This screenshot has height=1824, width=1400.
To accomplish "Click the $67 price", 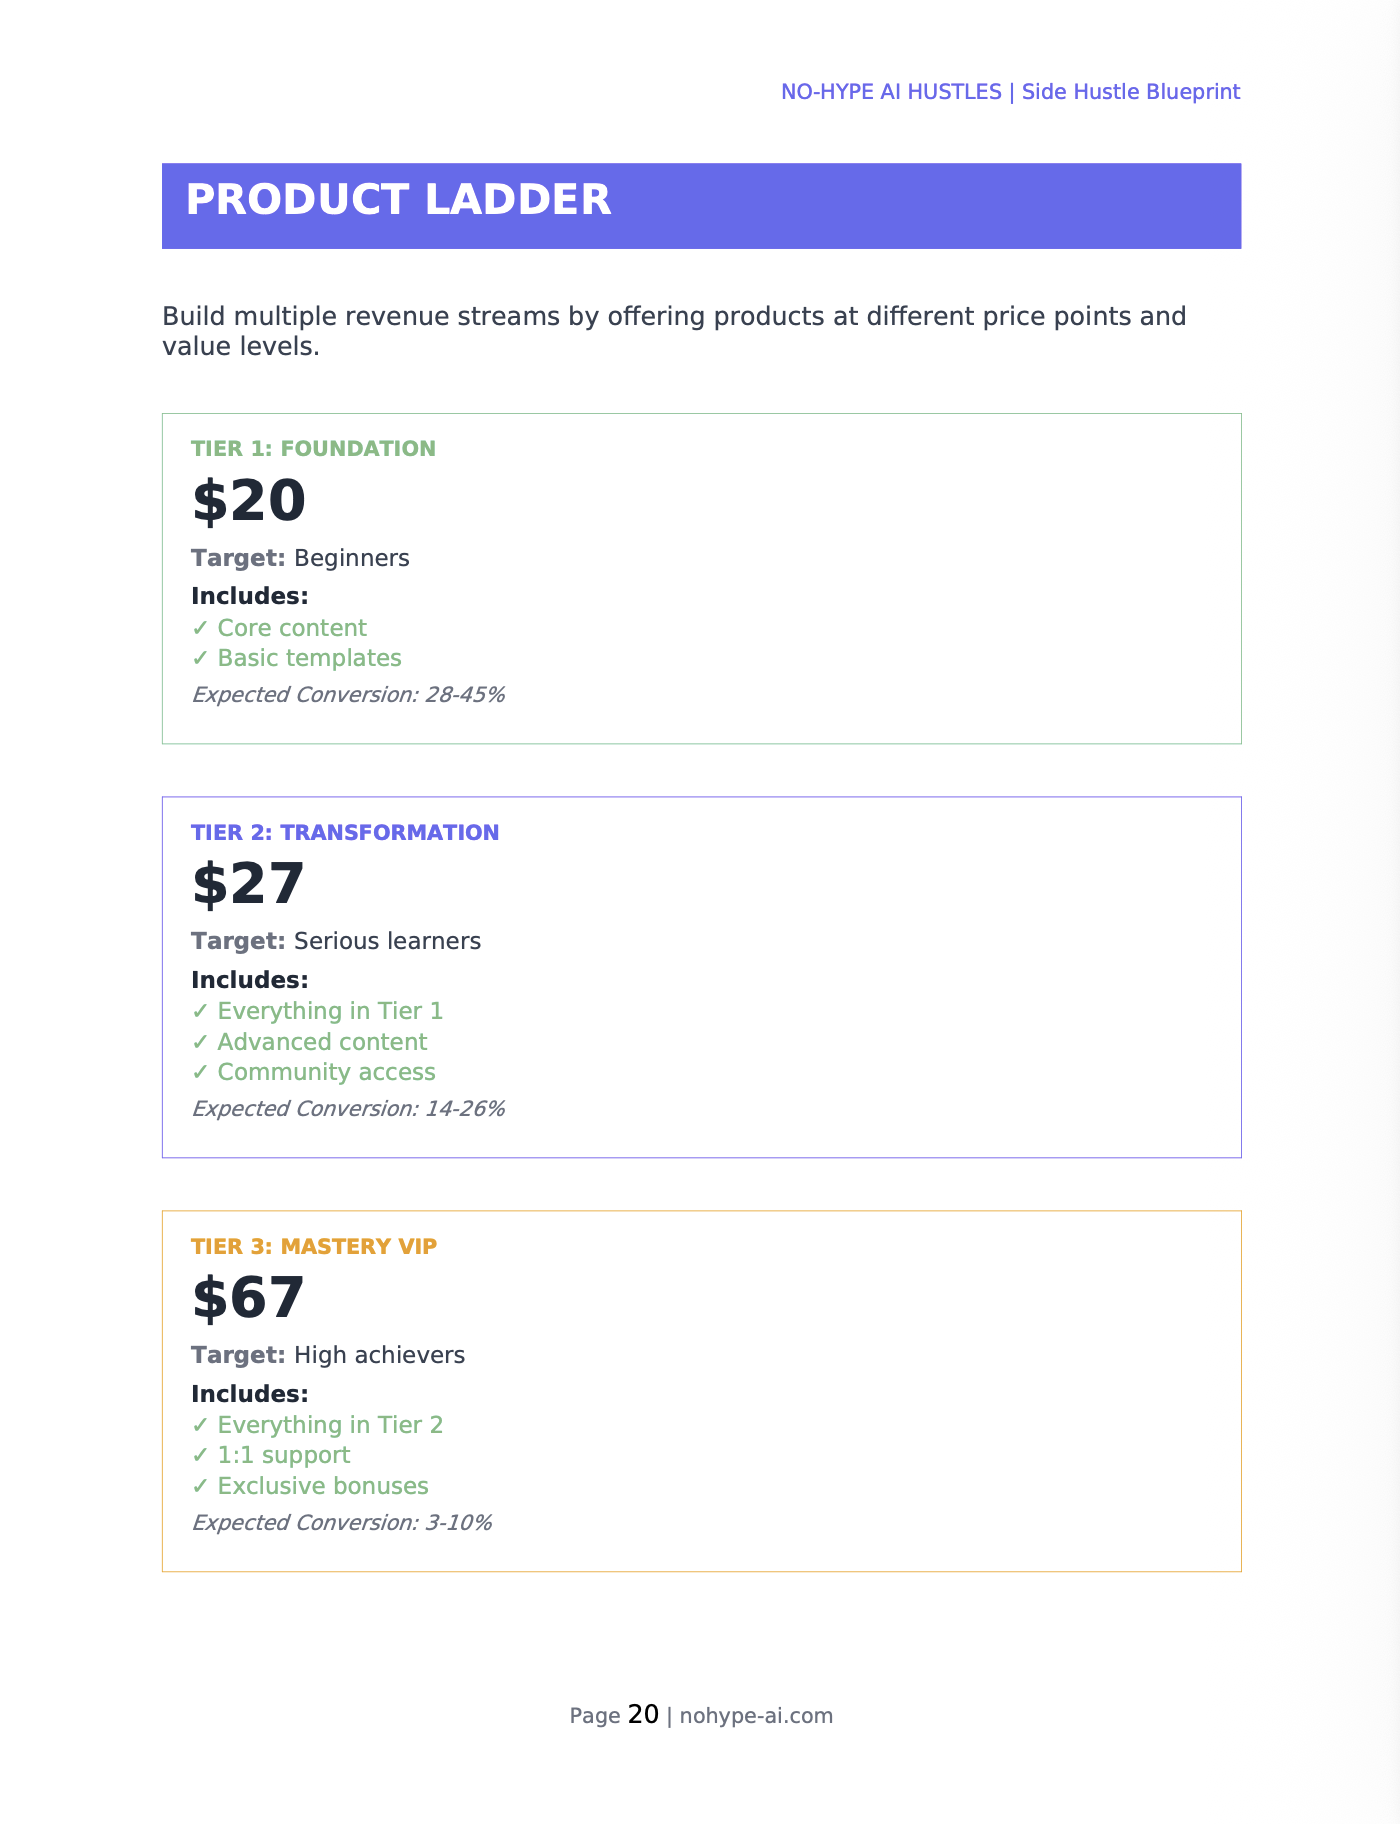I will 248,1298.
